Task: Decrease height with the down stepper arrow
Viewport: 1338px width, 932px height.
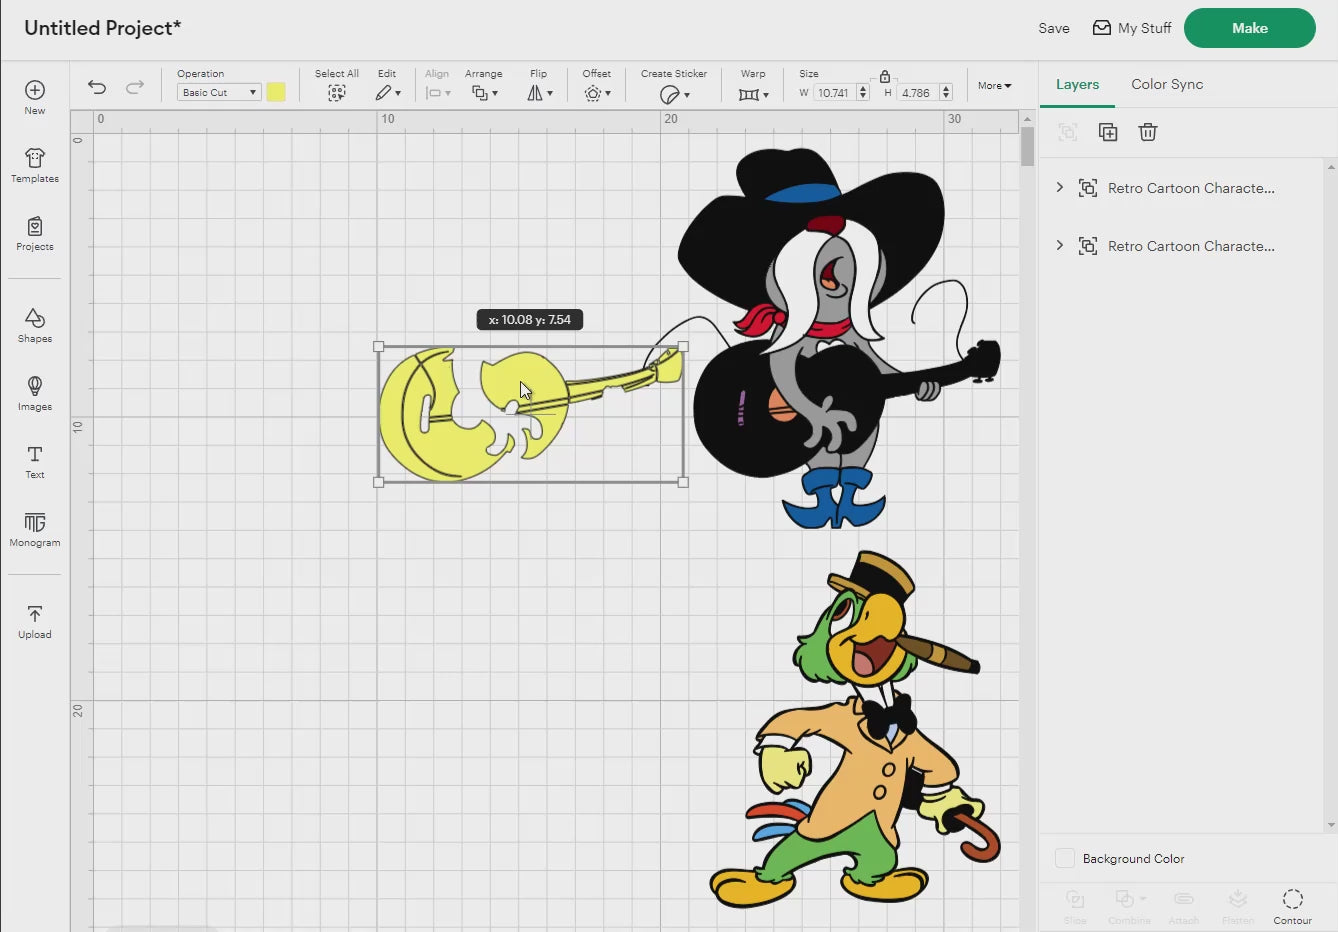Action: [946, 97]
